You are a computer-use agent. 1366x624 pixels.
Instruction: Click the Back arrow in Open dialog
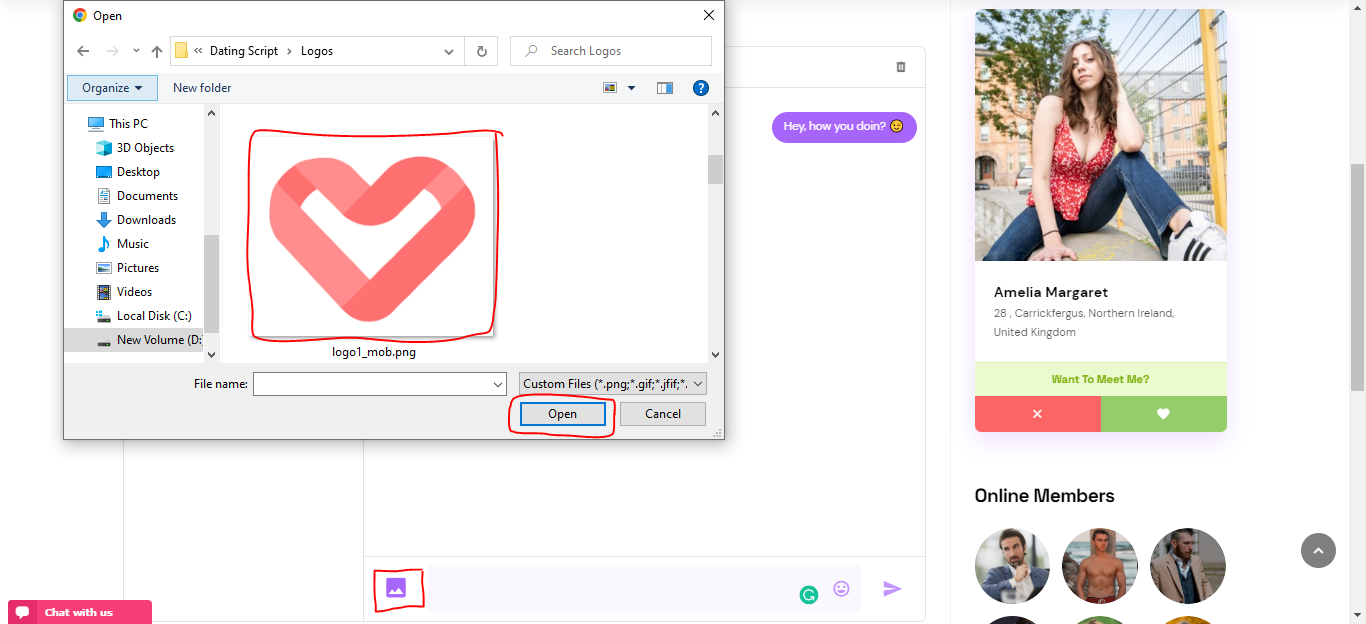pyautogui.click(x=83, y=51)
